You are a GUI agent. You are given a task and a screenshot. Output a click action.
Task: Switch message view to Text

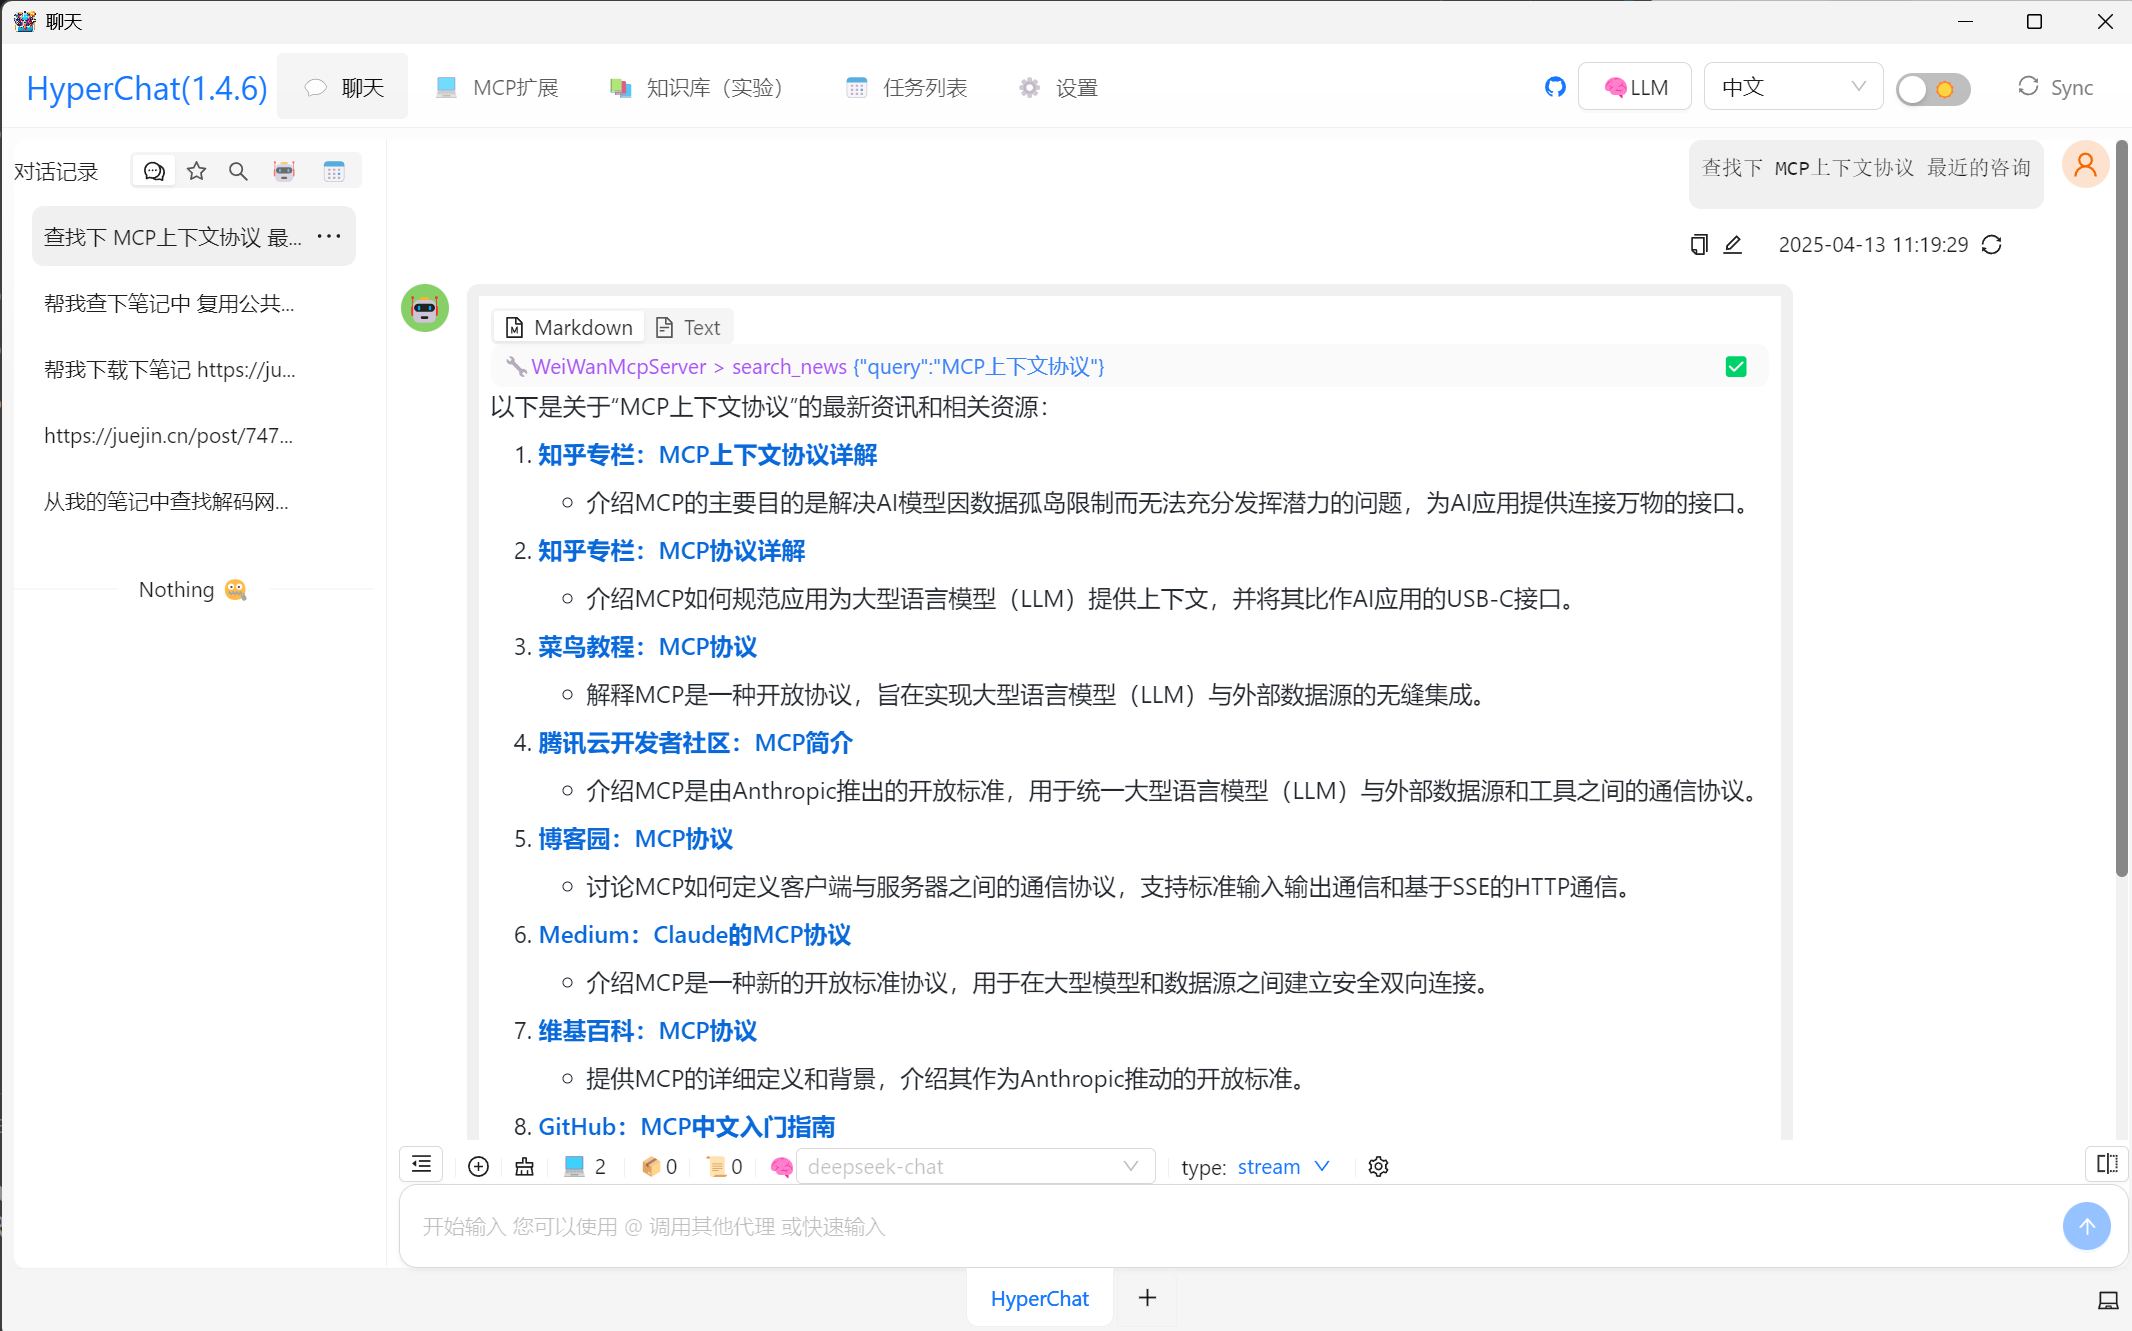click(688, 327)
